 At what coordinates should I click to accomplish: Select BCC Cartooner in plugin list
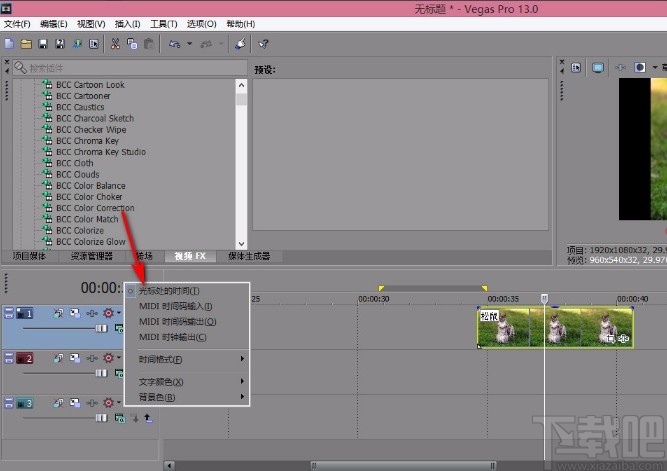(83, 96)
